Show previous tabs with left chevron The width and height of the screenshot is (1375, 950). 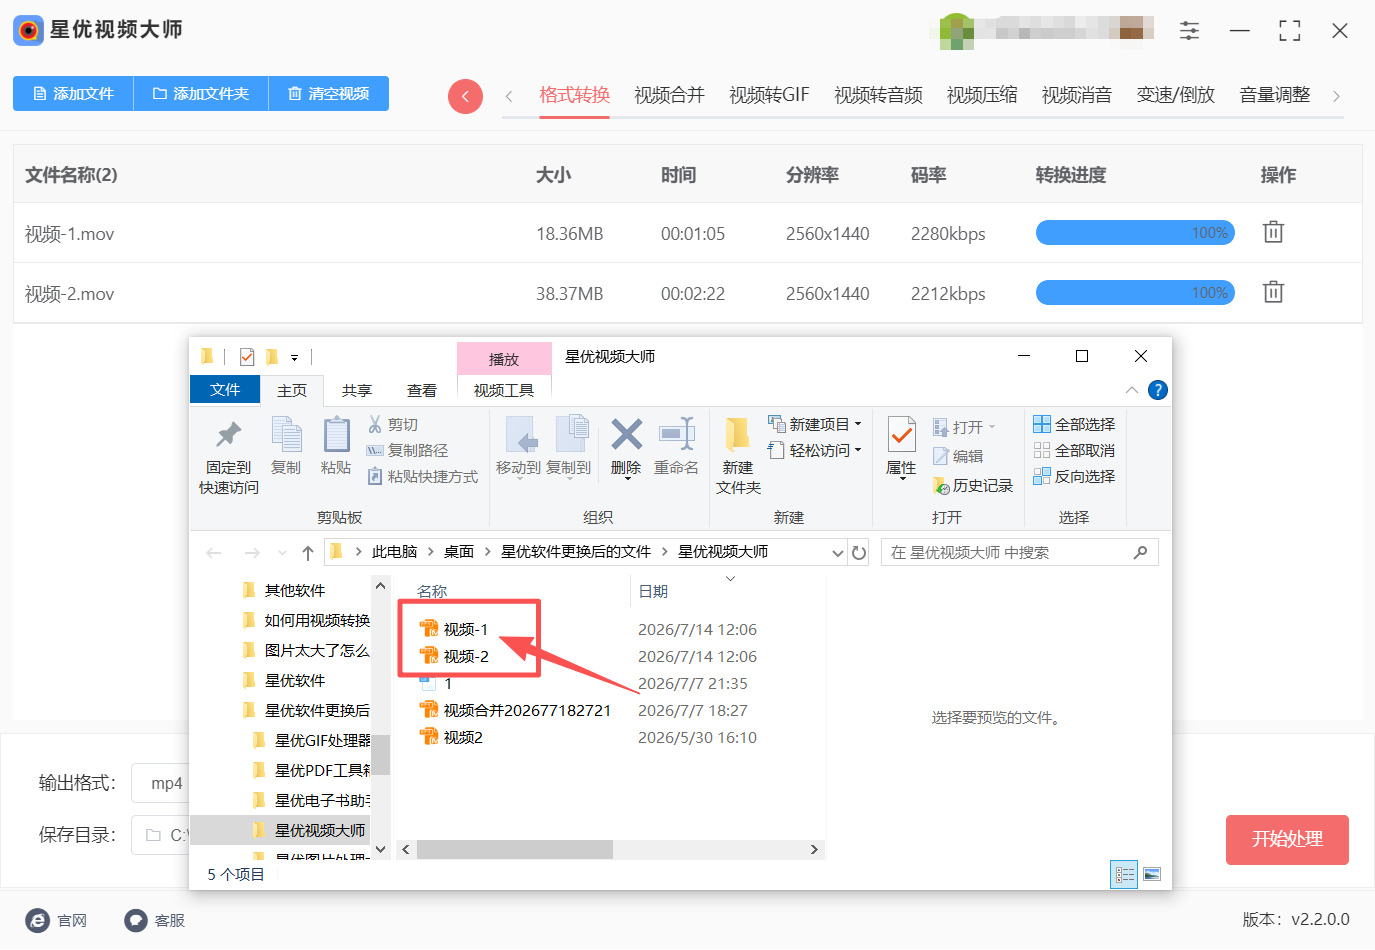509,96
